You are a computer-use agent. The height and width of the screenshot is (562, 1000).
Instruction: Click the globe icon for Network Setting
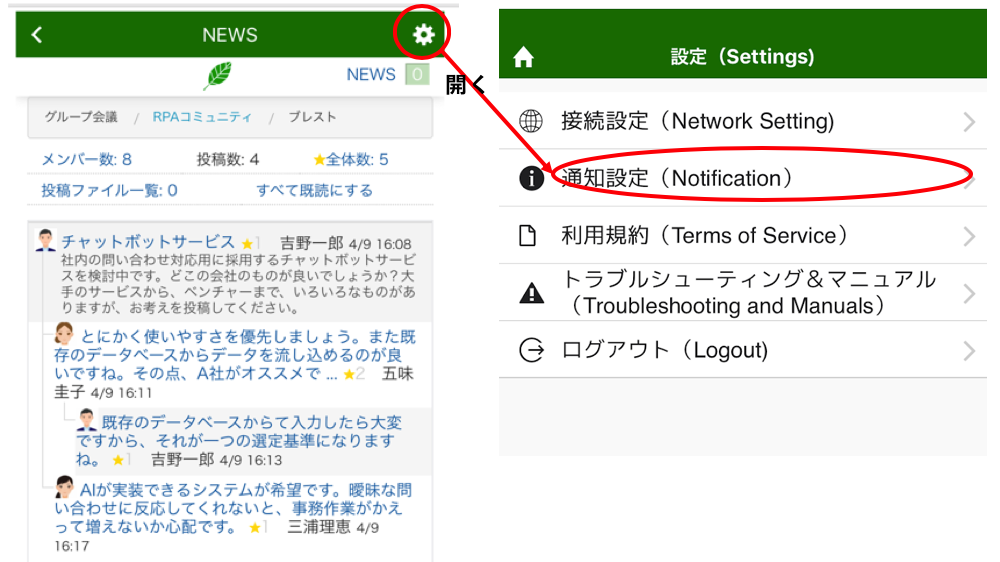click(532, 122)
